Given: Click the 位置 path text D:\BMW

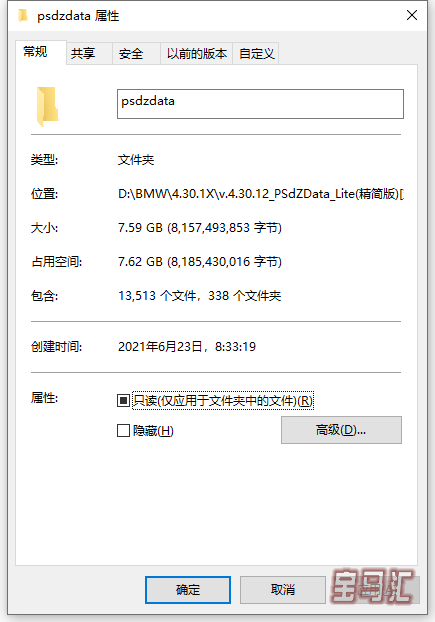Looking at the screenshot, I should coord(261,194).
